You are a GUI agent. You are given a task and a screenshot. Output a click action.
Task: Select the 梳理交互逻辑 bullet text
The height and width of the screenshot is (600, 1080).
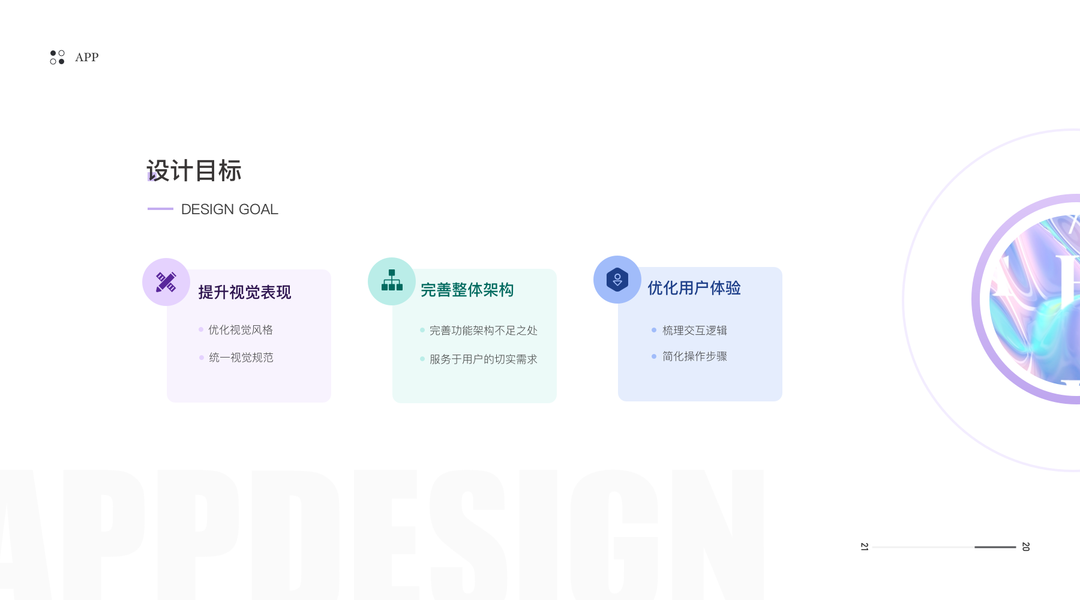[694, 331]
